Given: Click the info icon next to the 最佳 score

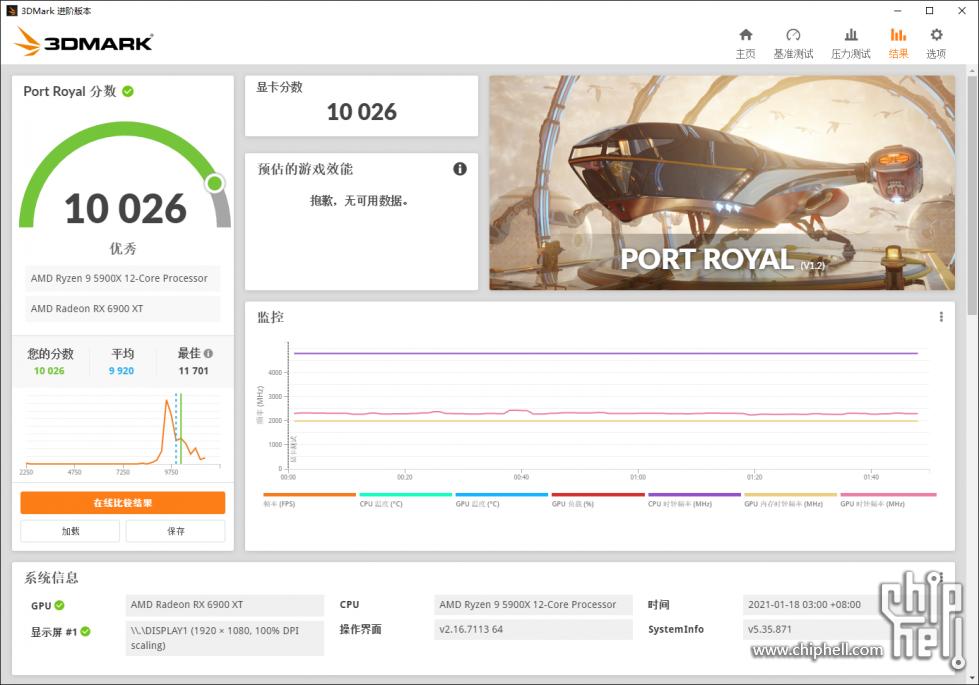Looking at the screenshot, I should [207, 353].
